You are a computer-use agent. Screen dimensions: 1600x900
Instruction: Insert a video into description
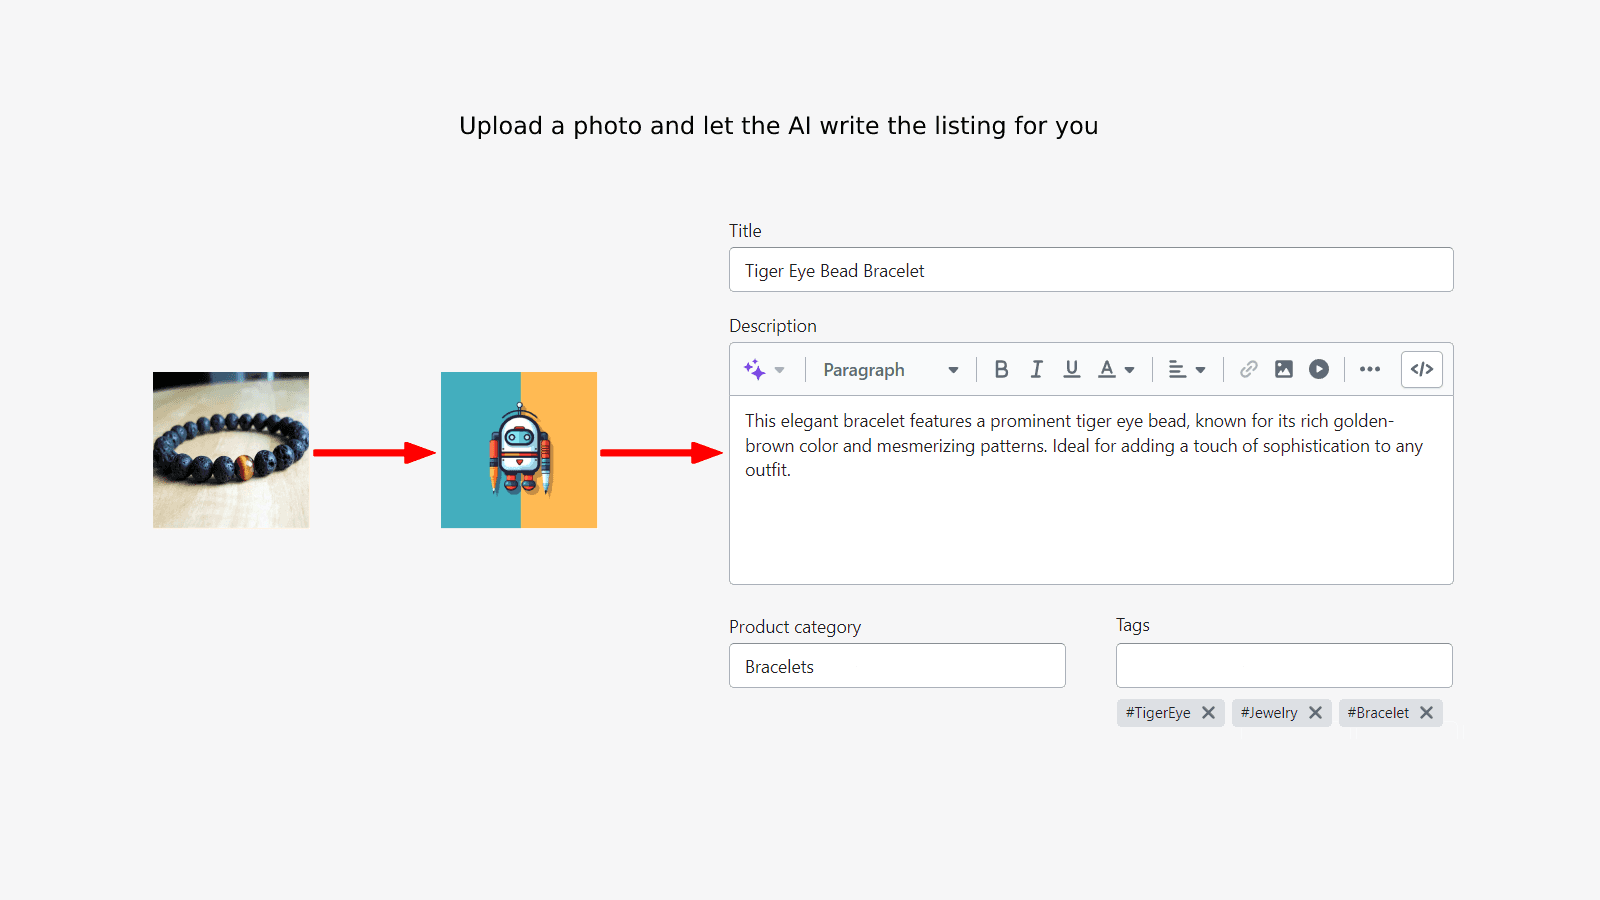pos(1319,370)
